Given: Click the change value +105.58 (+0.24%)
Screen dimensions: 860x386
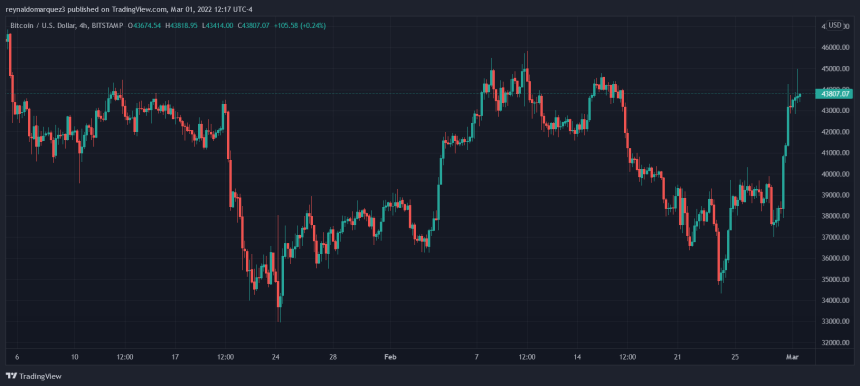Looking at the screenshot, I should (299, 26).
